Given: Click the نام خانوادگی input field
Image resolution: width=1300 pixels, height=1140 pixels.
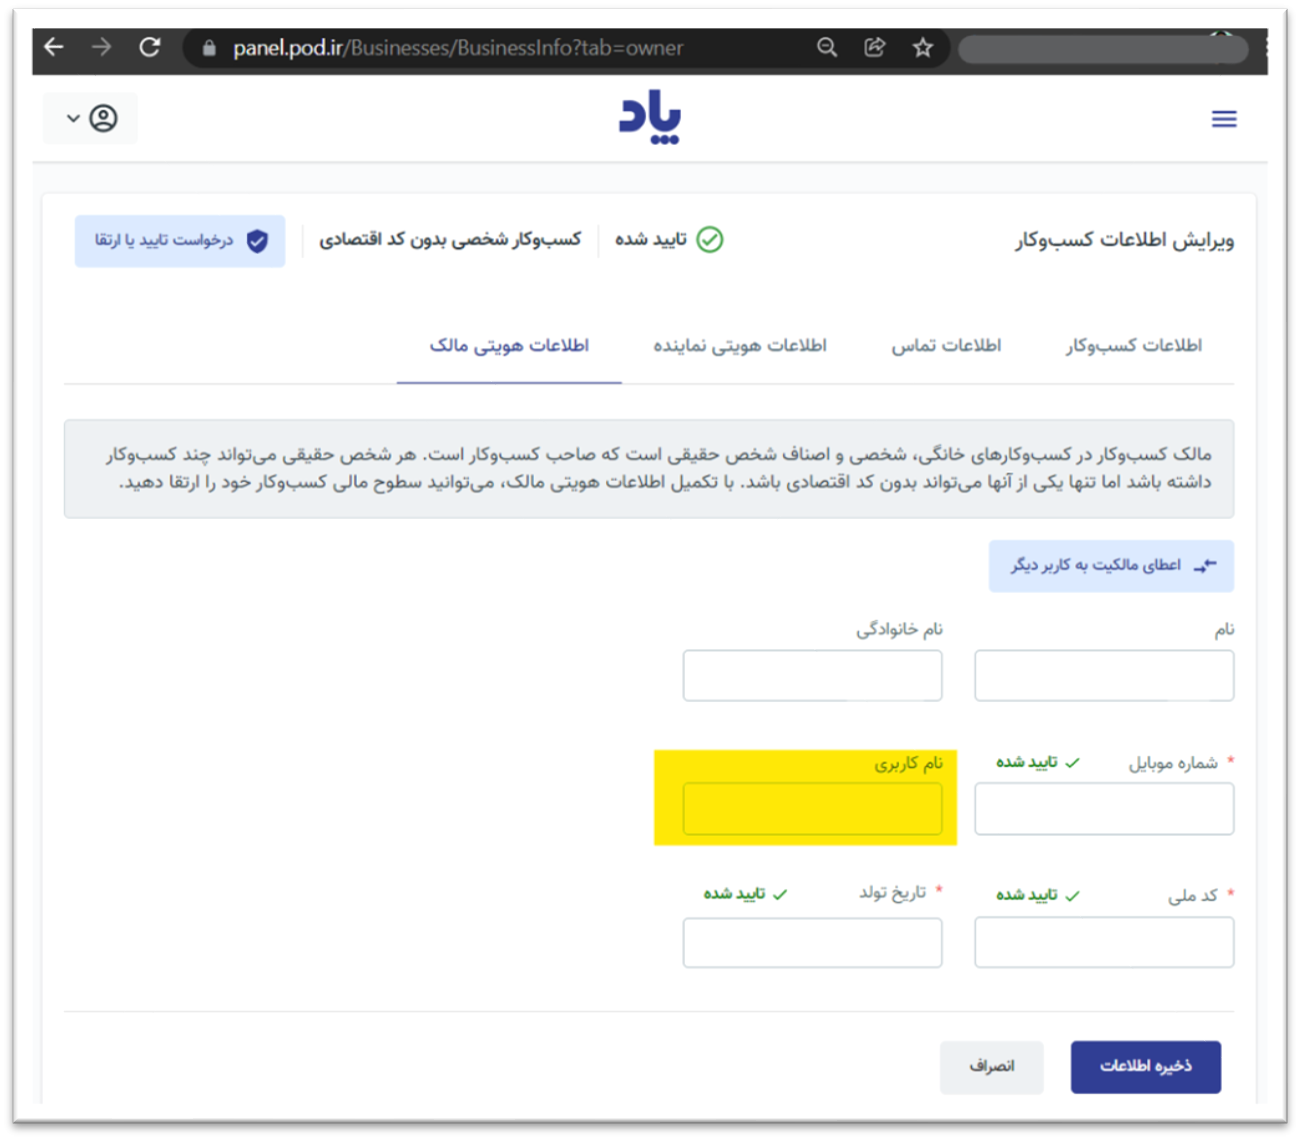Looking at the screenshot, I should [x=812, y=676].
